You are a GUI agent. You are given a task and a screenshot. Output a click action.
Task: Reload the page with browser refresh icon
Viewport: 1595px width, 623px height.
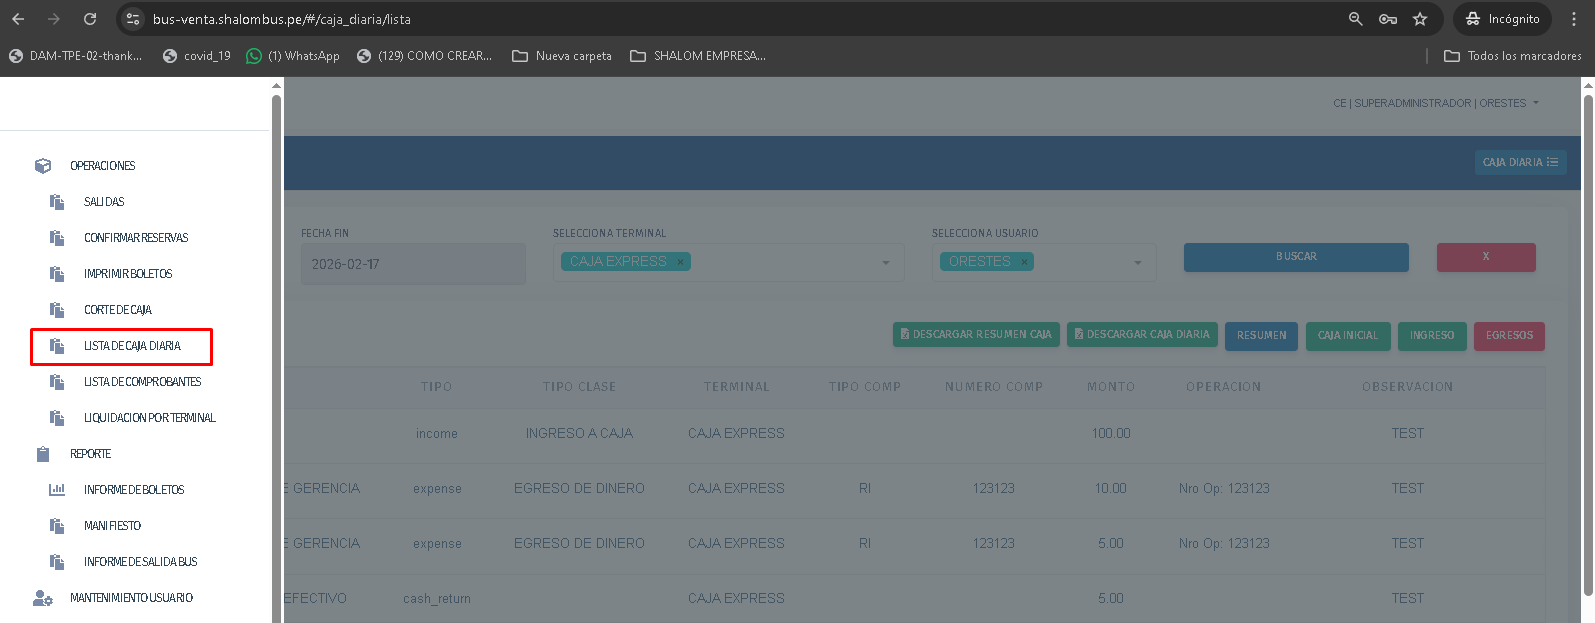[90, 19]
